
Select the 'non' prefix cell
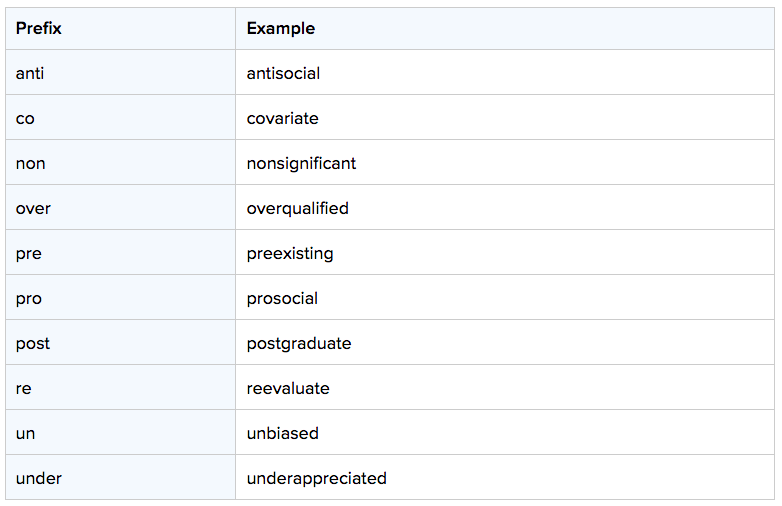click(x=120, y=163)
